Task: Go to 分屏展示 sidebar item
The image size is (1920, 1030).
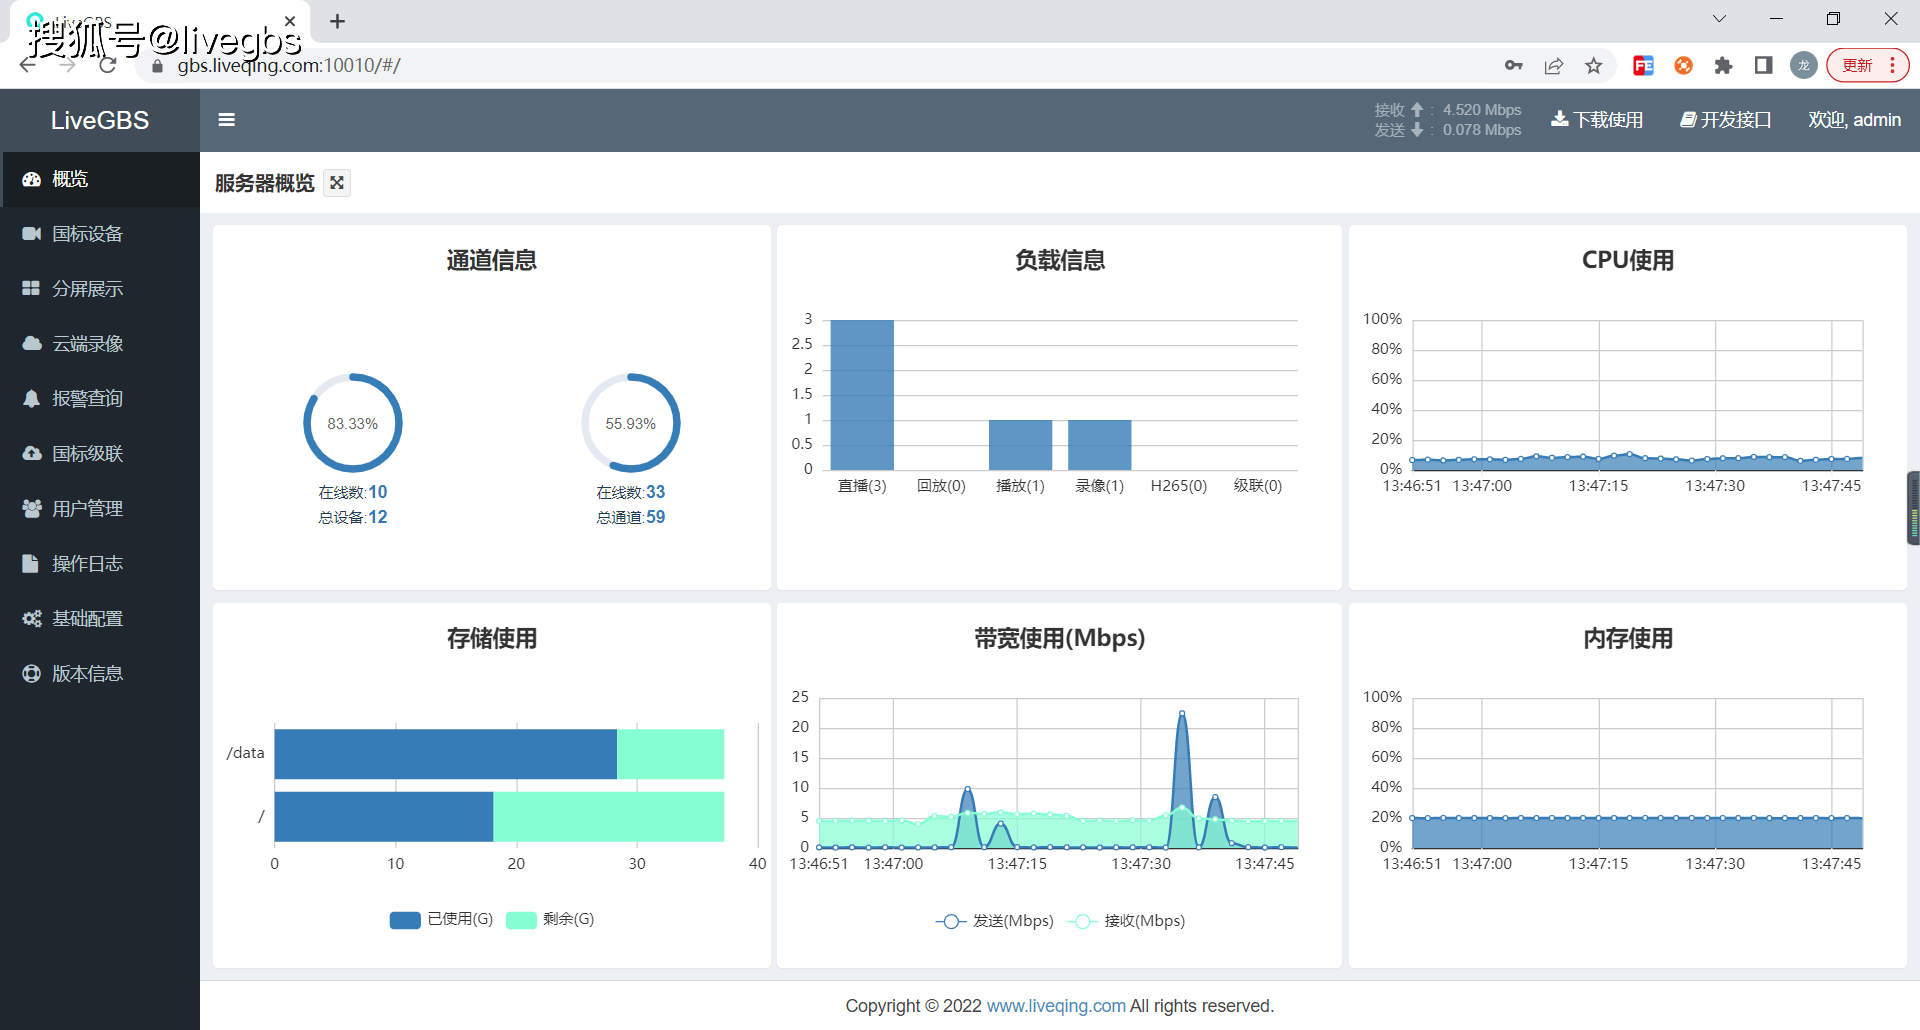Action: click(x=100, y=289)
